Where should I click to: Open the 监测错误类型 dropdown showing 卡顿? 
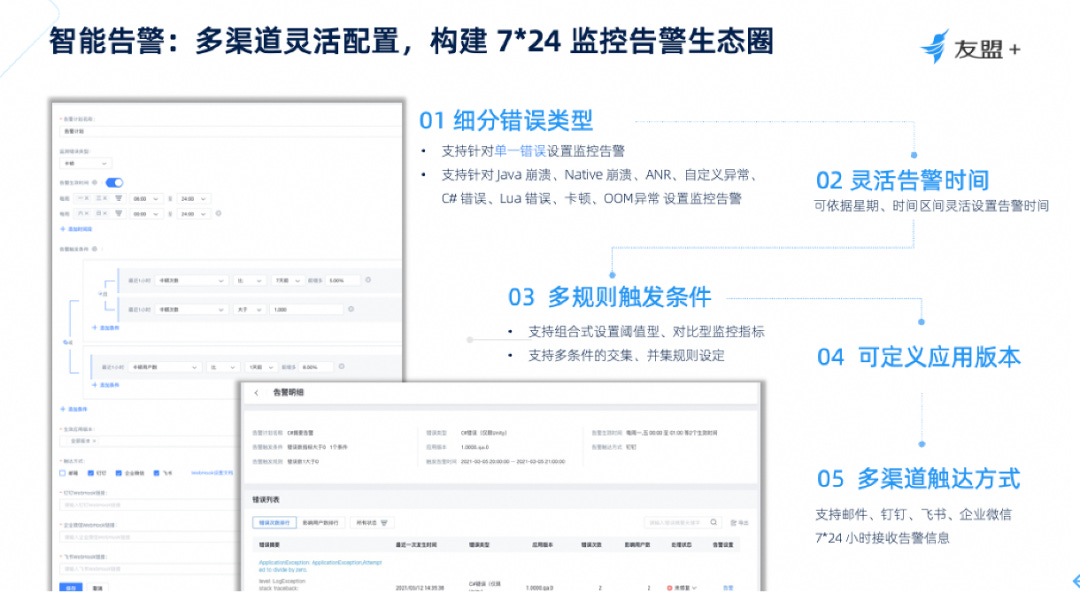85,163
